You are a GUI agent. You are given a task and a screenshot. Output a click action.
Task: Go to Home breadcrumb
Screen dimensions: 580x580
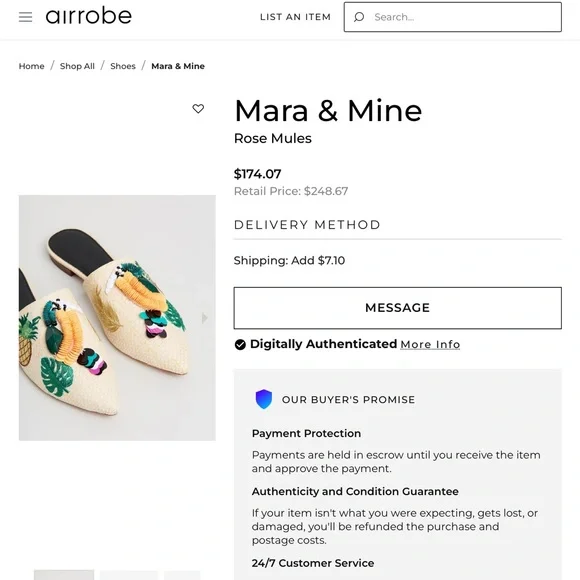point(31,66)
